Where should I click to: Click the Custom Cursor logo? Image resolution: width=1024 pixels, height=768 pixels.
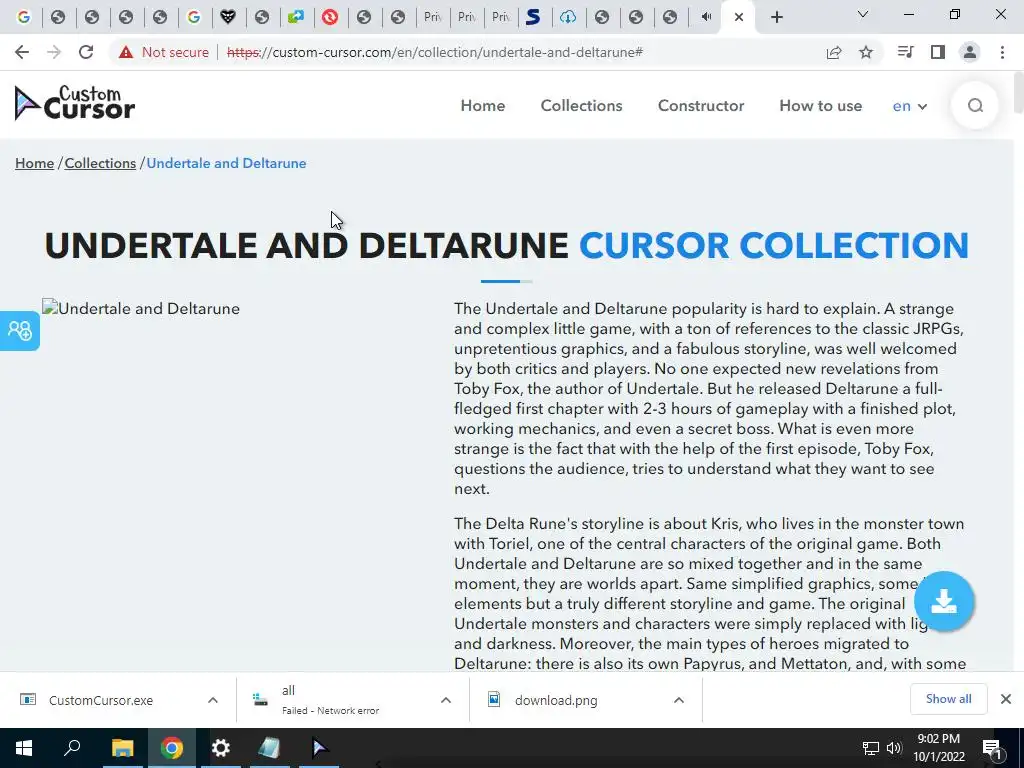[x=74, y=103]
